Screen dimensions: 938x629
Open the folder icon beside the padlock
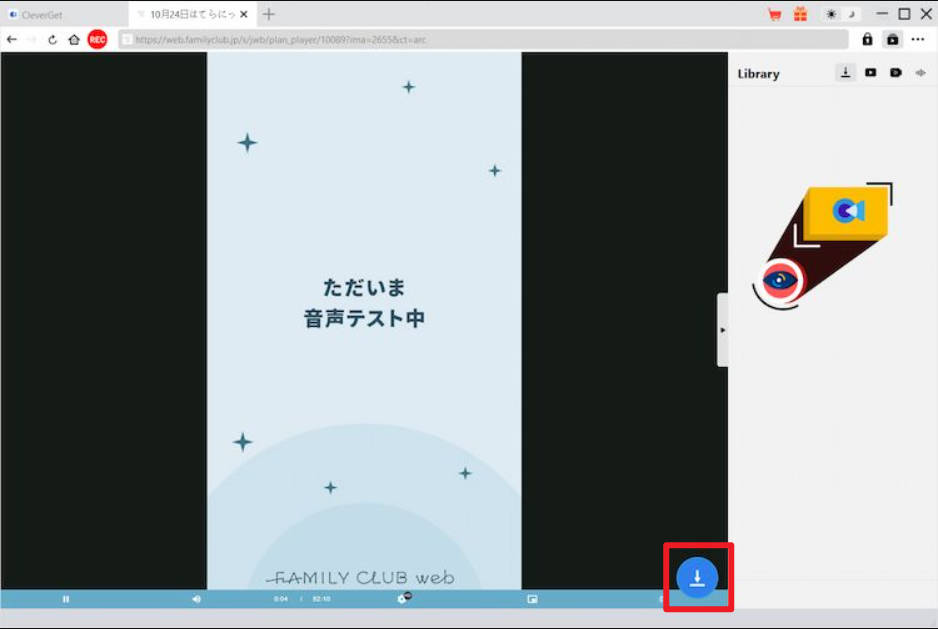(x=892, y=39)
